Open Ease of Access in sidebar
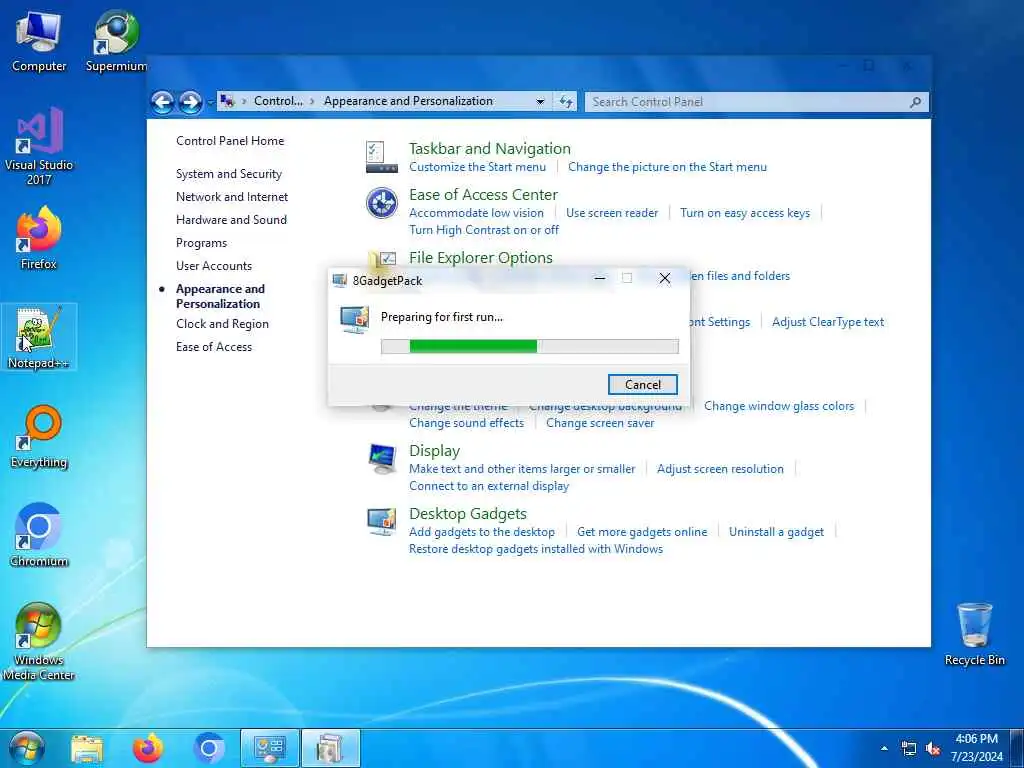 pyautogui.click(x=214, y=347)
